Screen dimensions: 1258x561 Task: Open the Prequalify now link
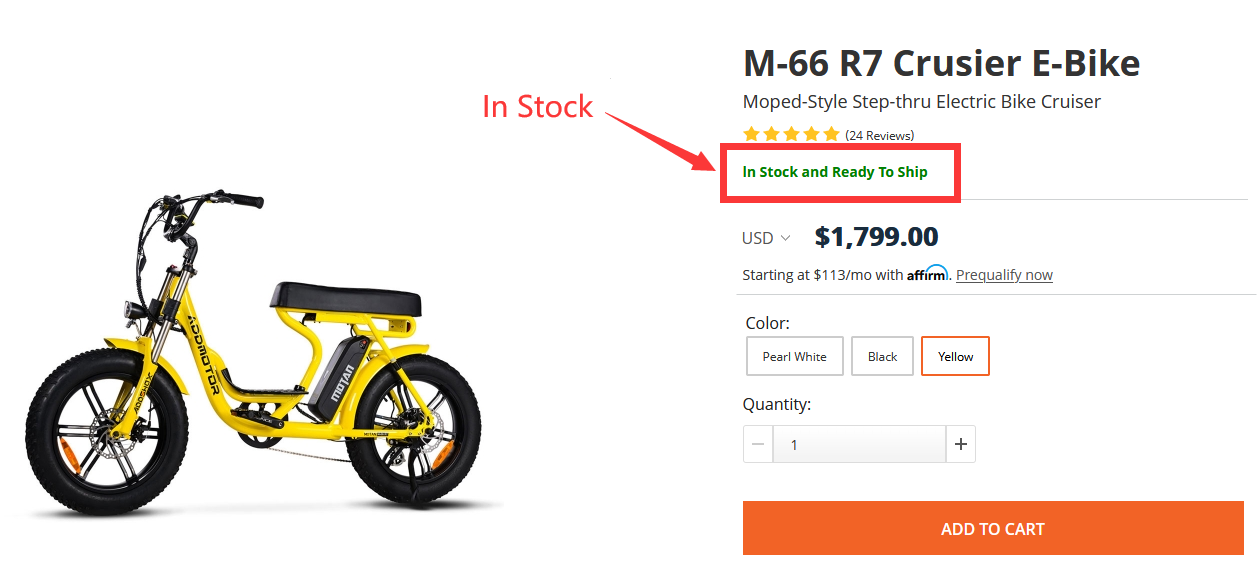(x=1004, y=275)
